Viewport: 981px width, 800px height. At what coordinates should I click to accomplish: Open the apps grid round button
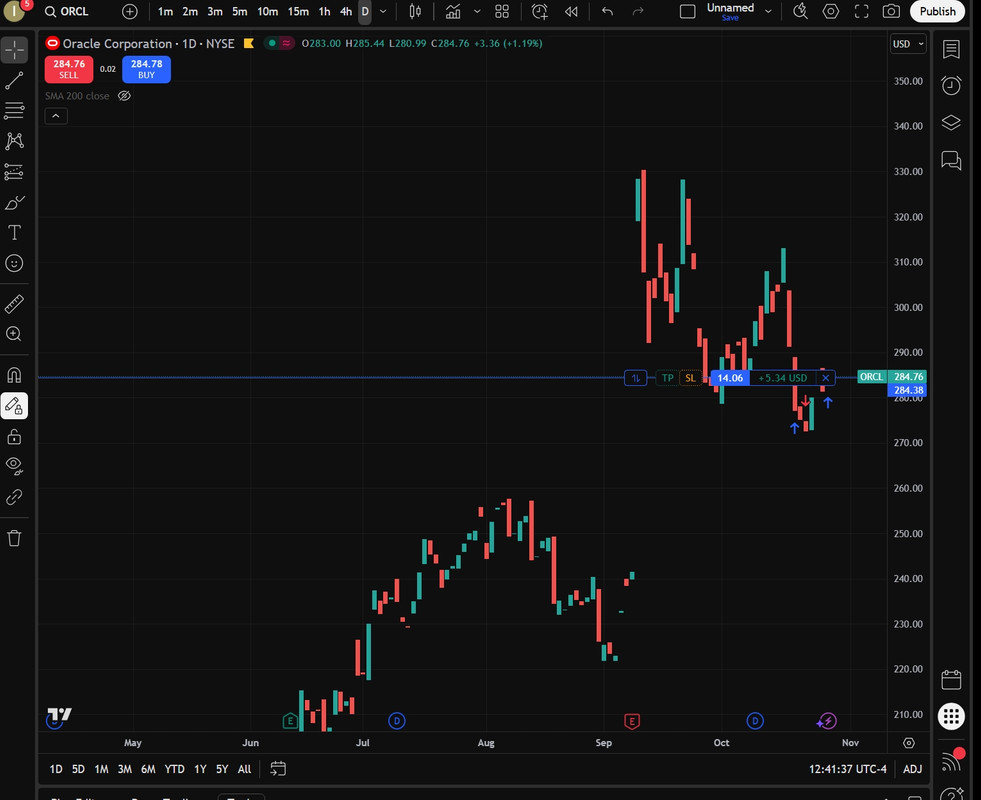pyautogui.click(x=951, y=716)
